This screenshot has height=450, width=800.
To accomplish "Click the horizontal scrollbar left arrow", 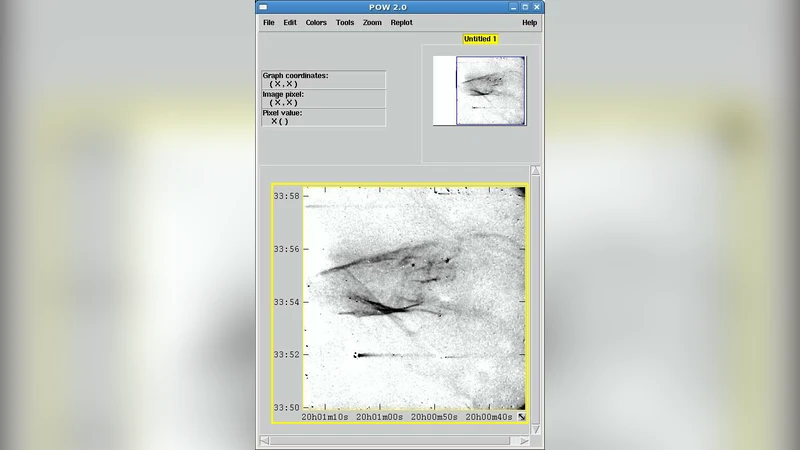I will 264,440.
